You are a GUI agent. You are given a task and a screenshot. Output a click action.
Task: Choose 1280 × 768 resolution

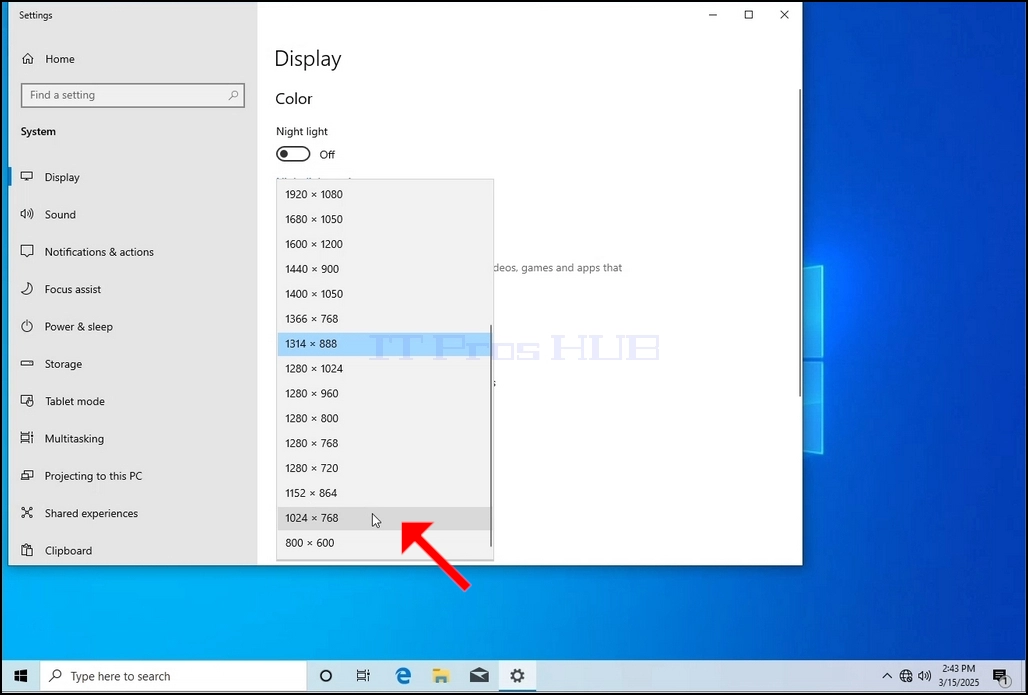tap(384, 443)
